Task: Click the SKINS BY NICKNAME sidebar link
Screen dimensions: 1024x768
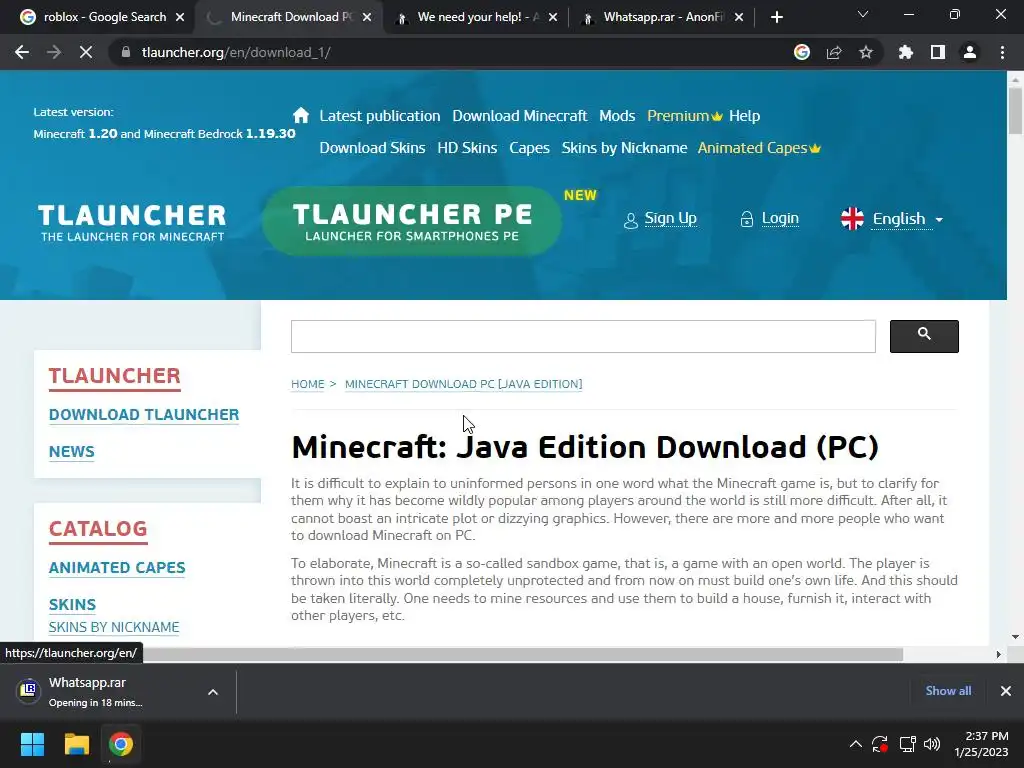Action: (114, 627)
